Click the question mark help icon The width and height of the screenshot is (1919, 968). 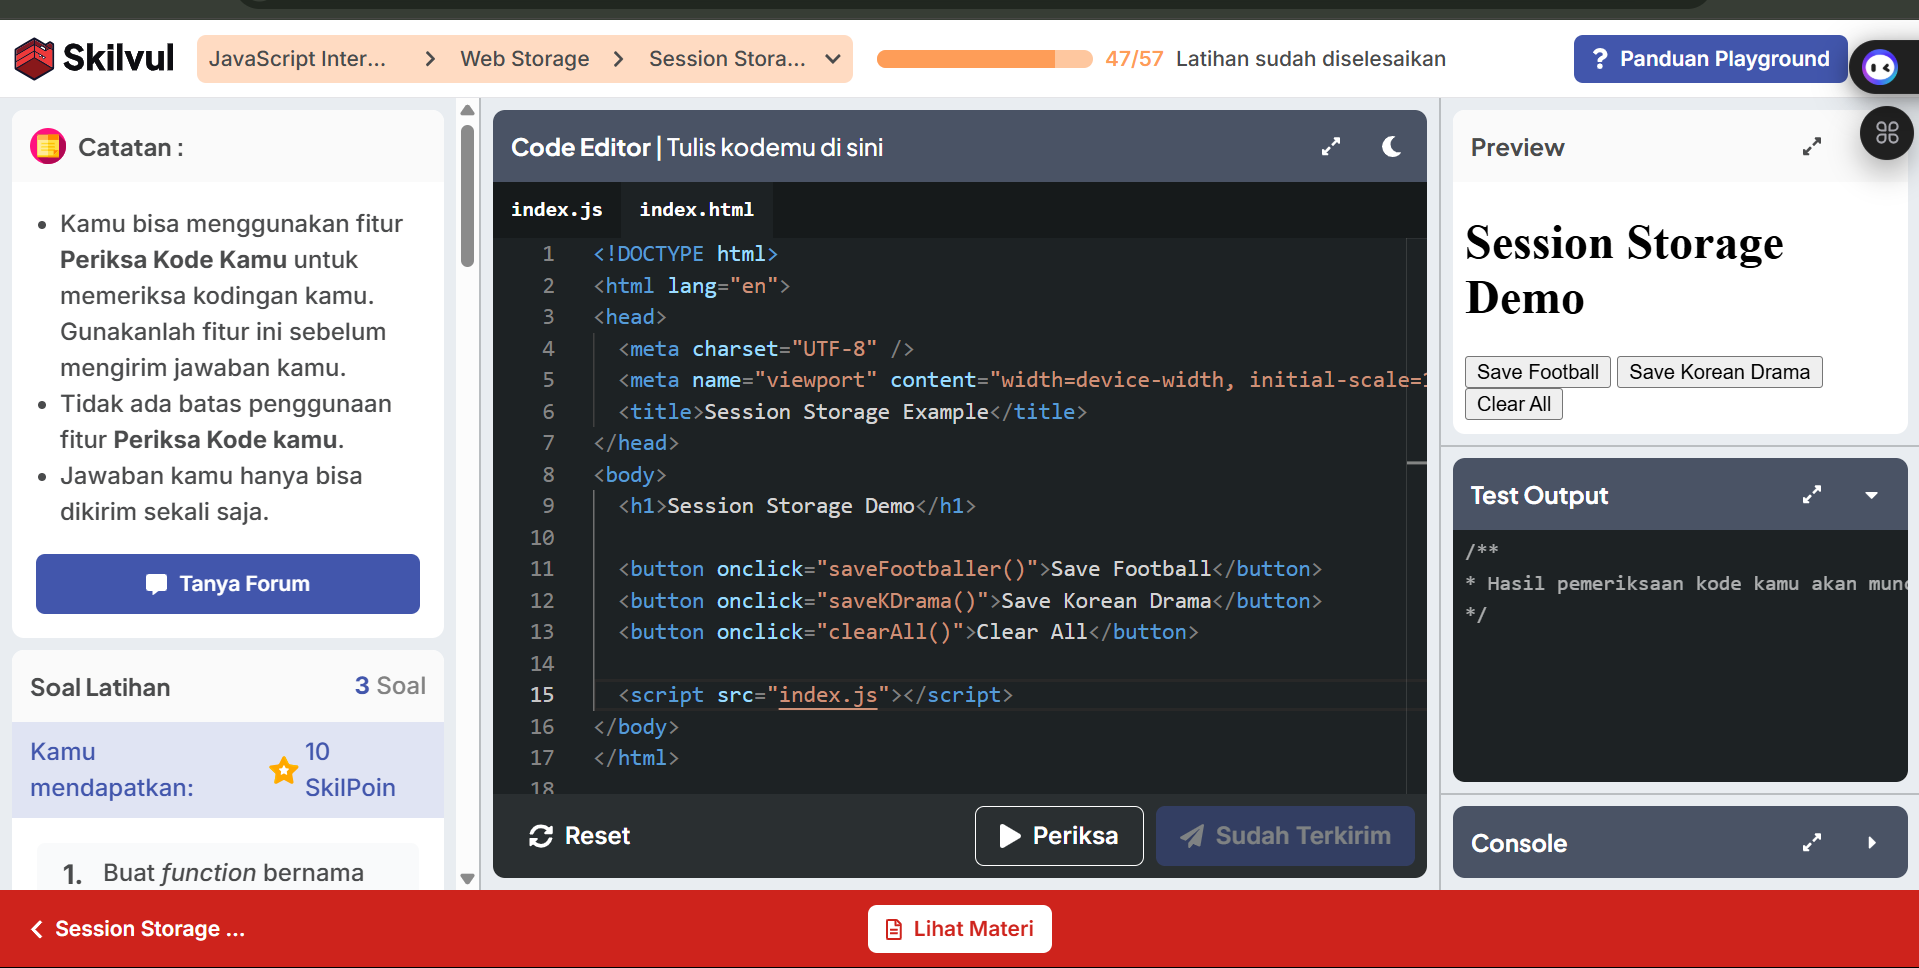pos(1599,59)
